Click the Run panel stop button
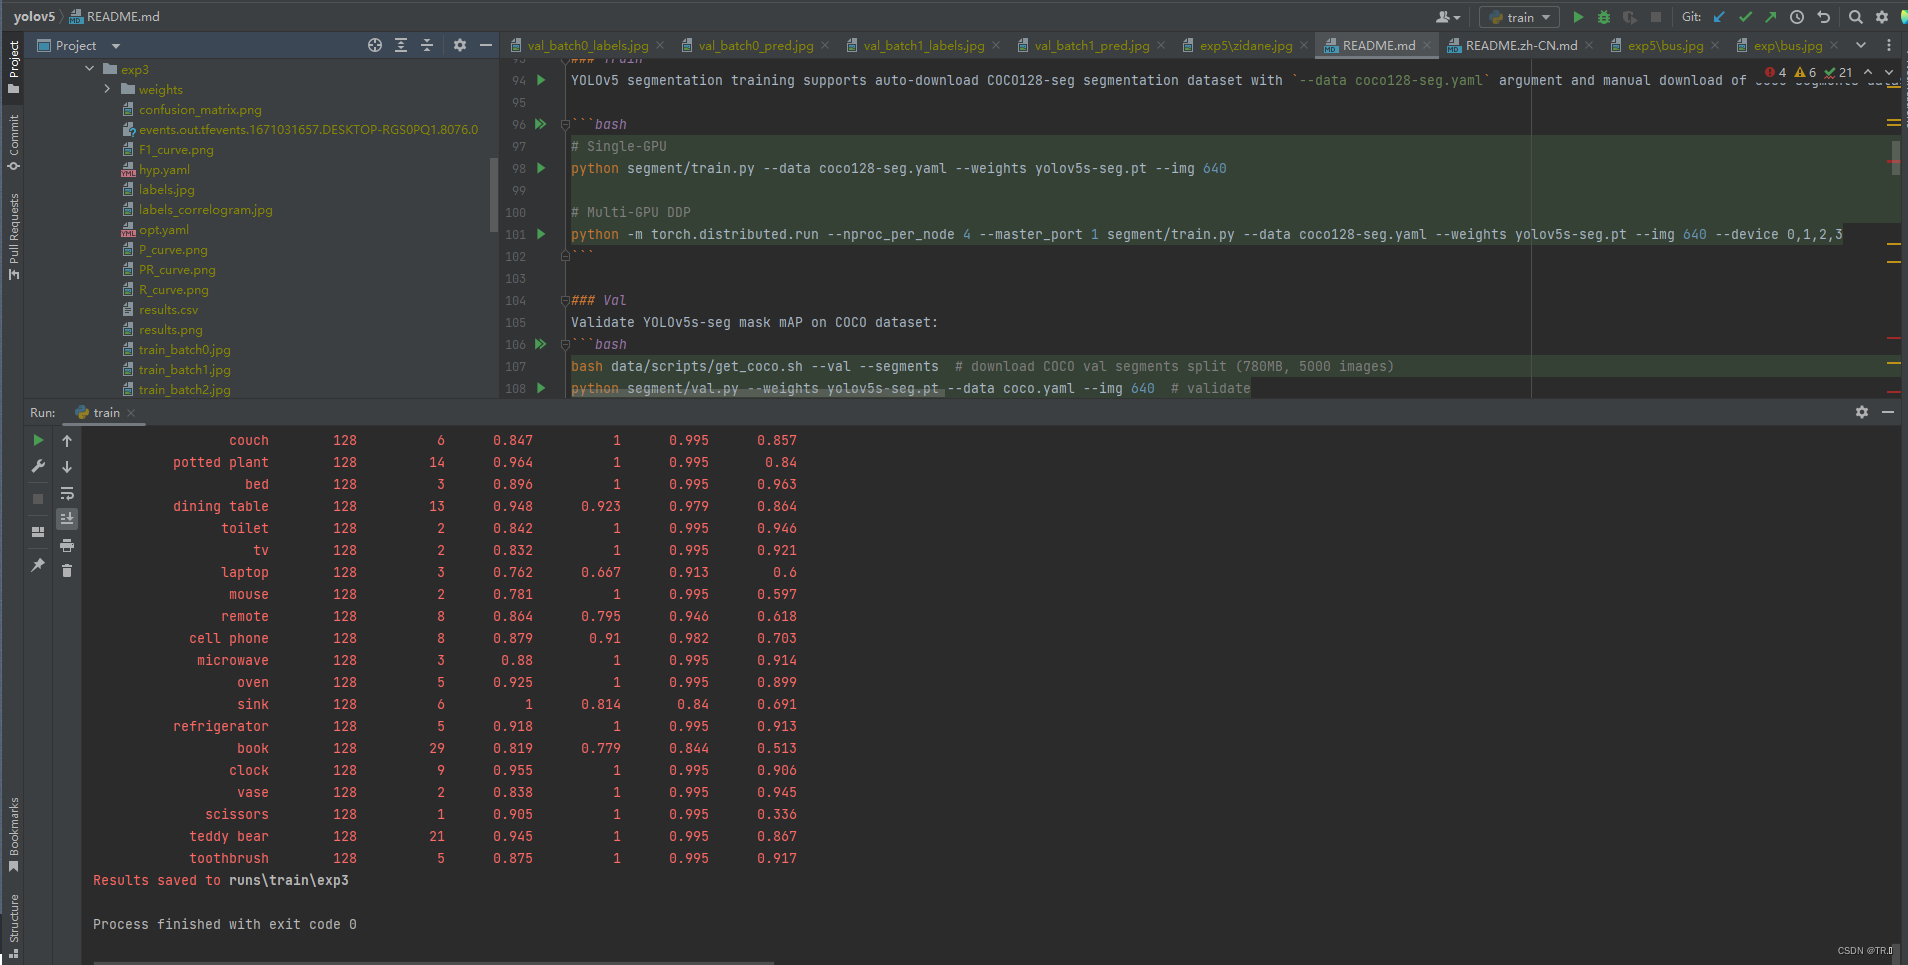 (x=38, y=498)
